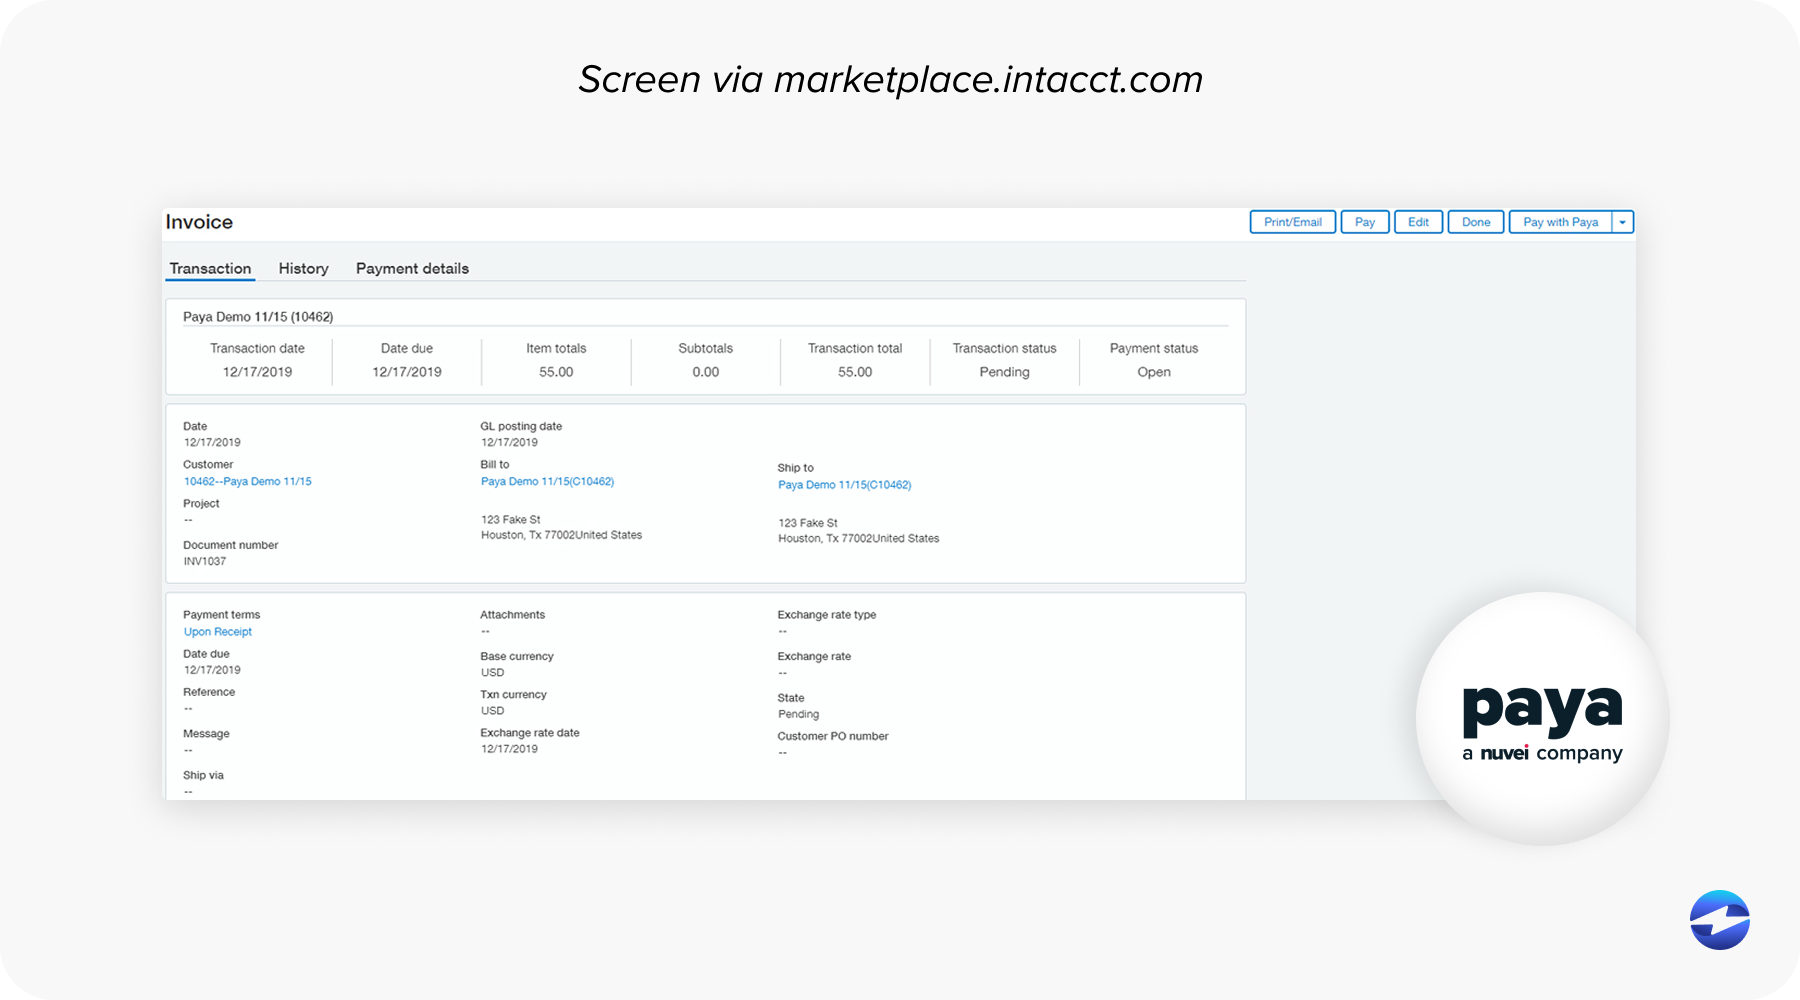Click the Edit button
Image resolution: width=1800 pixels, height=1000 pixels.
1418,221
